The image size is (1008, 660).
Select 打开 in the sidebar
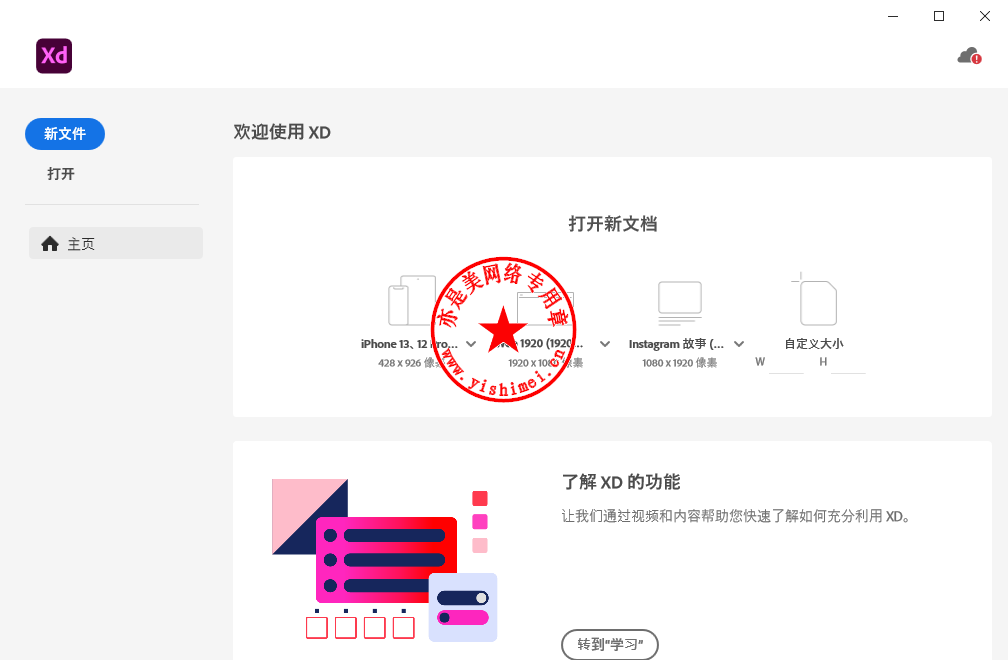61,174
